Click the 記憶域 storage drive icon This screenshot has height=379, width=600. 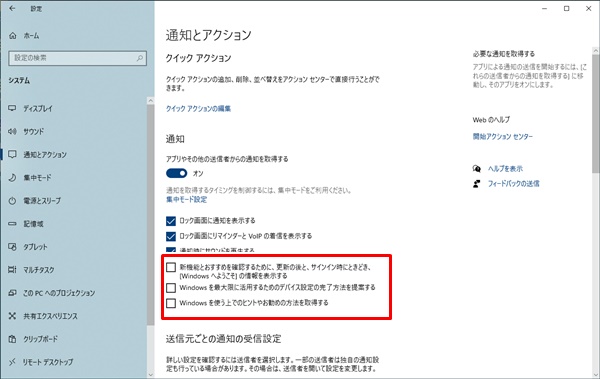(x=12, y=224)
